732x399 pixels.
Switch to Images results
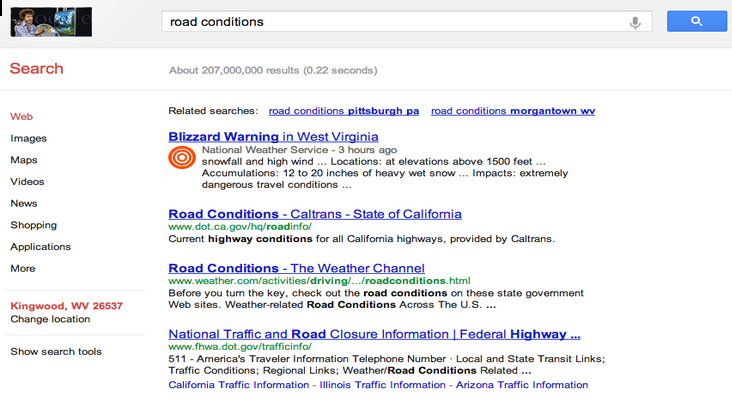click(28, 139)
